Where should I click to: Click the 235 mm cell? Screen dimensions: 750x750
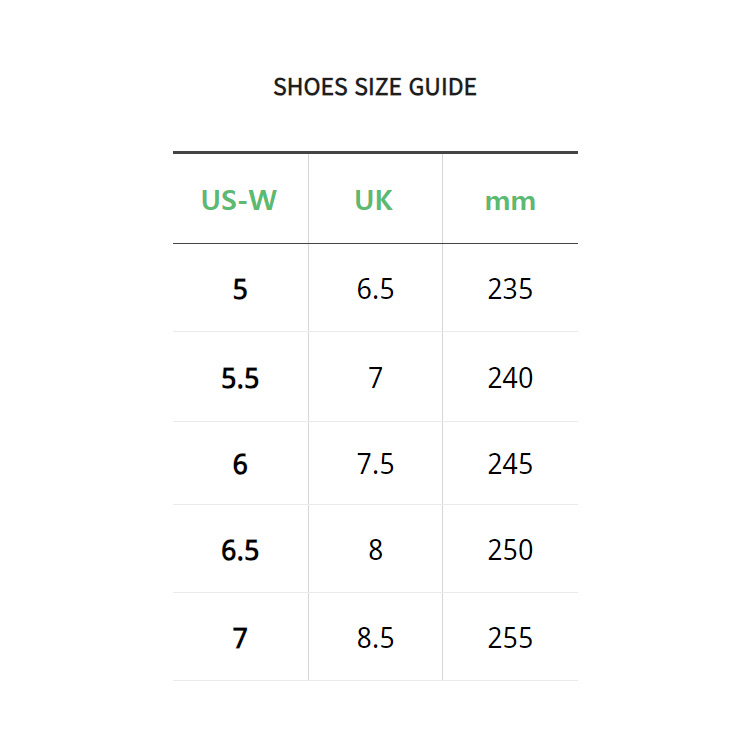510,289
